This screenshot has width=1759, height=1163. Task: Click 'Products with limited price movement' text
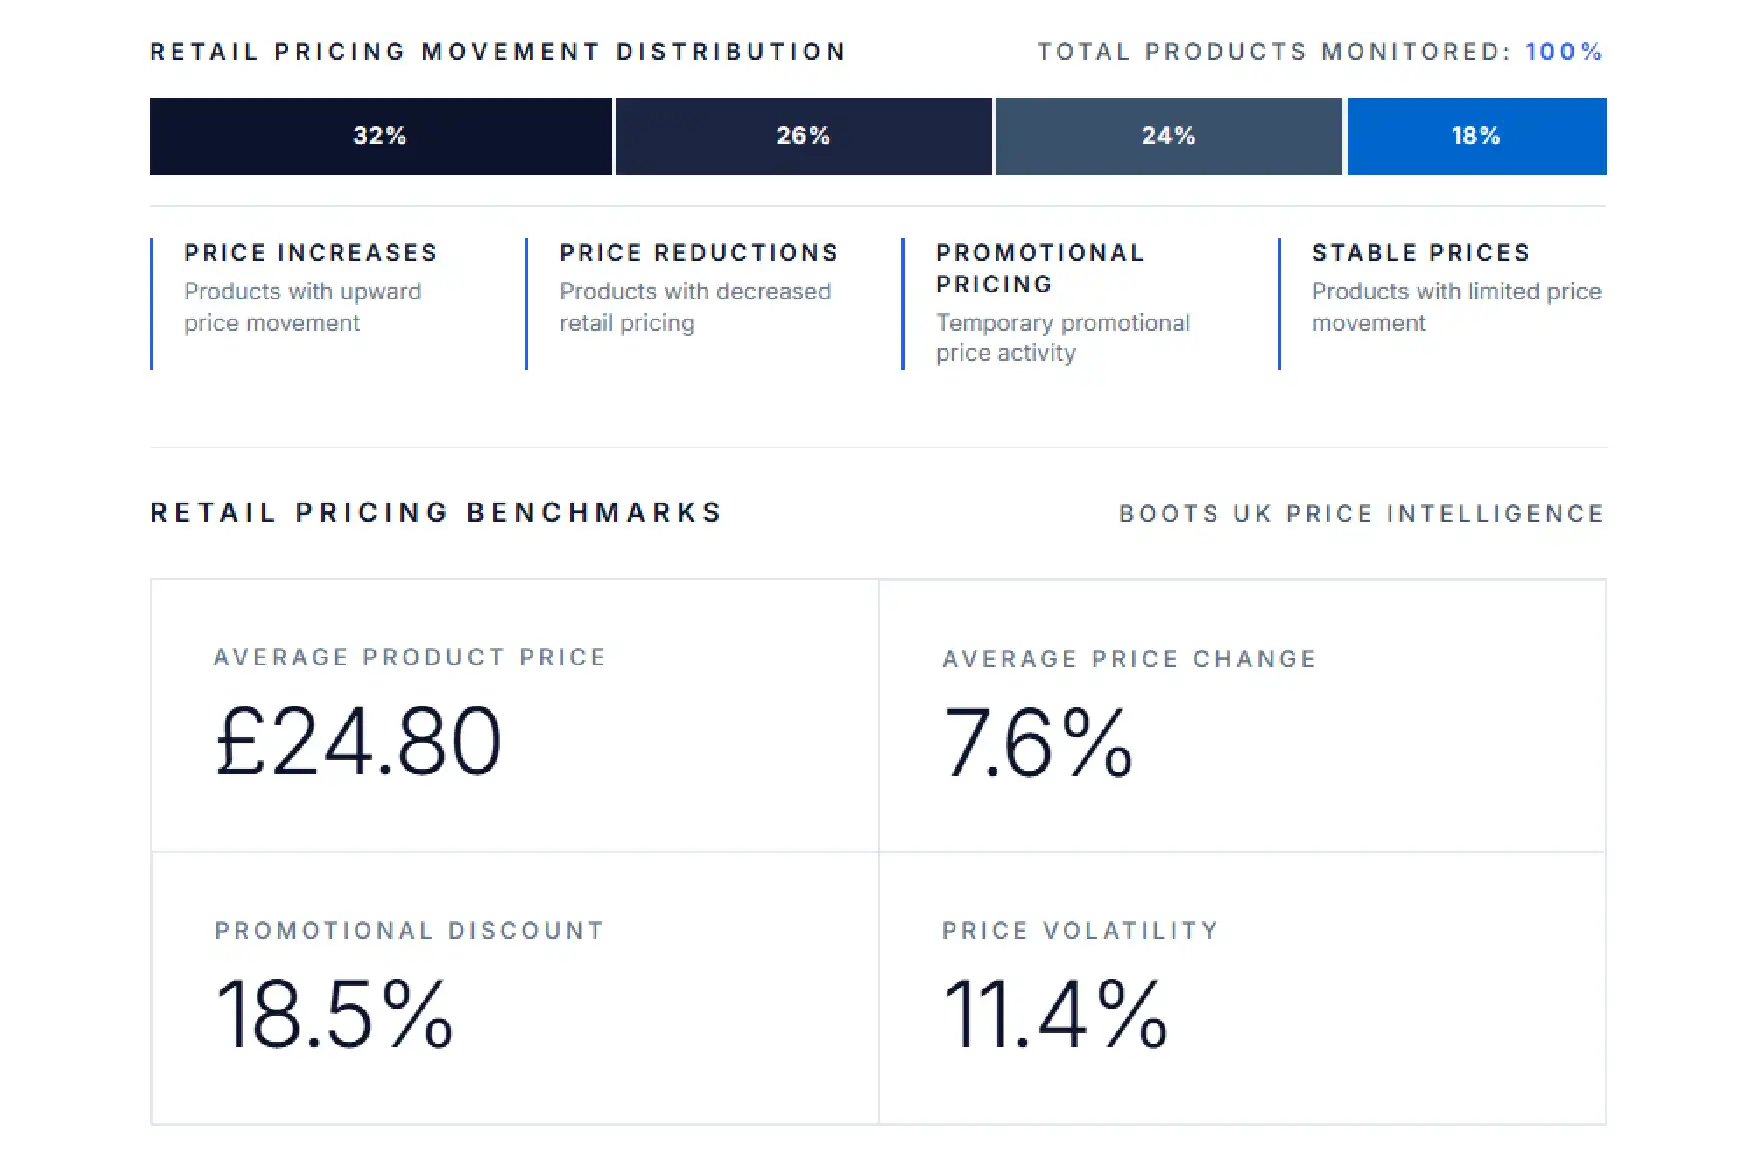[1457, 307]
